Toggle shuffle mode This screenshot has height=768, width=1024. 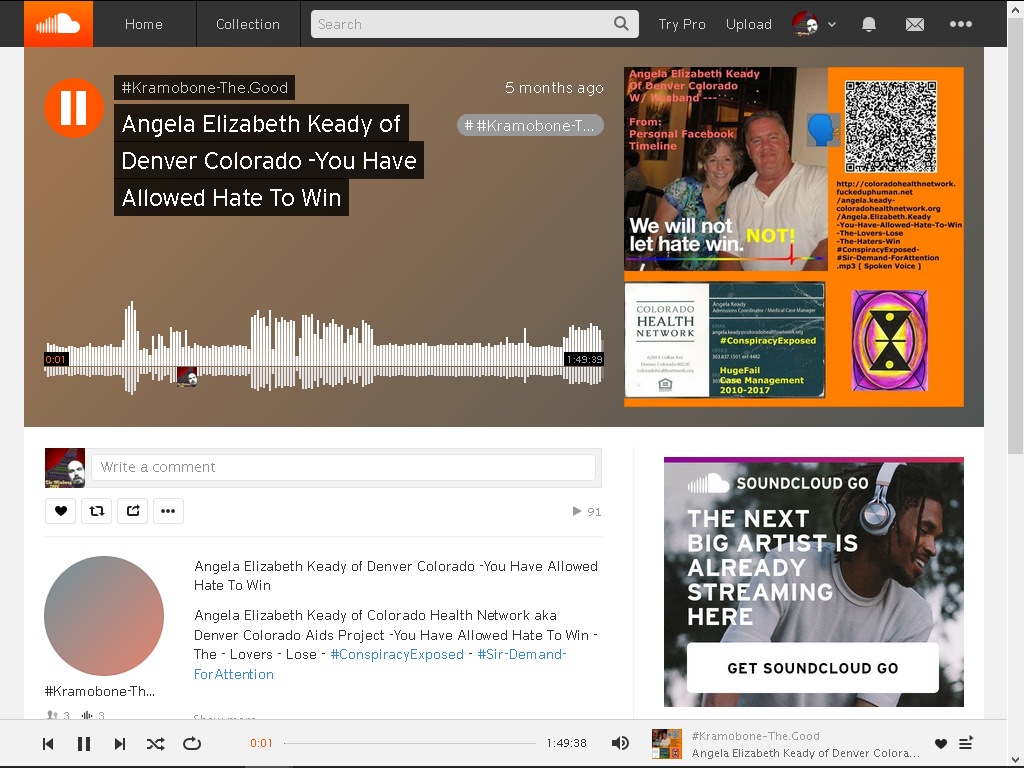(155, 743)
